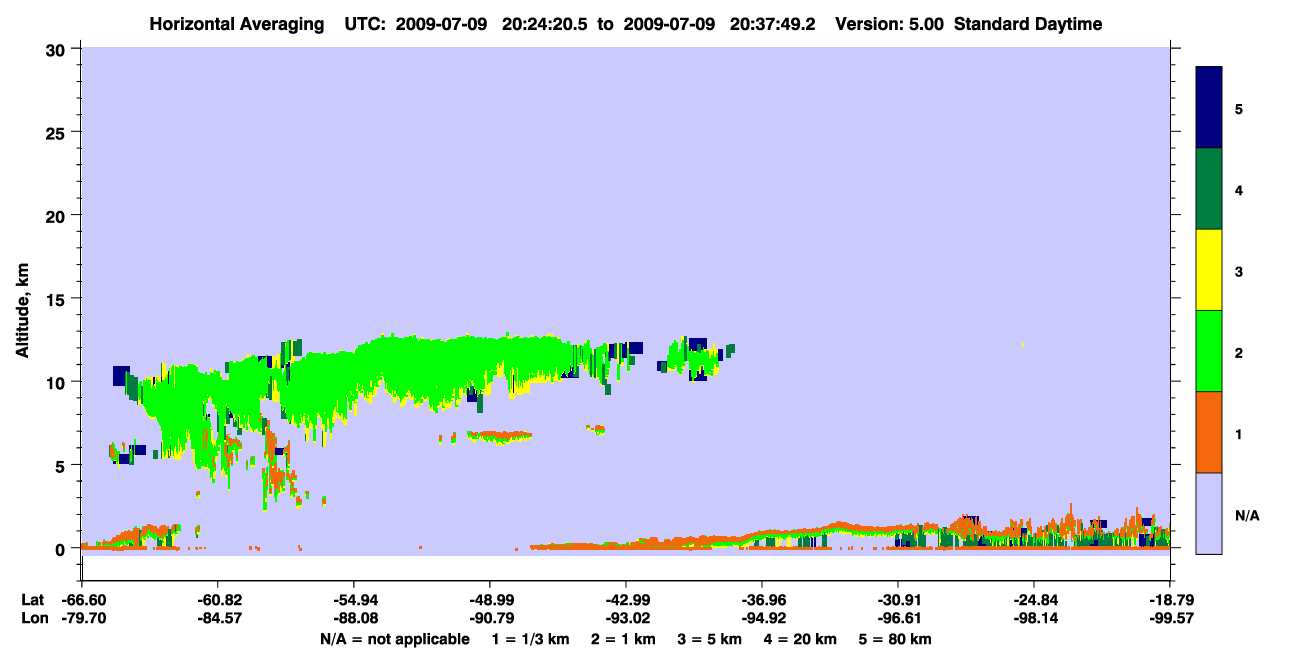The width and height of the screenshot is (1300, 667).
Task: Click the latitude value -24.84
Action: [x=1034, y=600]
